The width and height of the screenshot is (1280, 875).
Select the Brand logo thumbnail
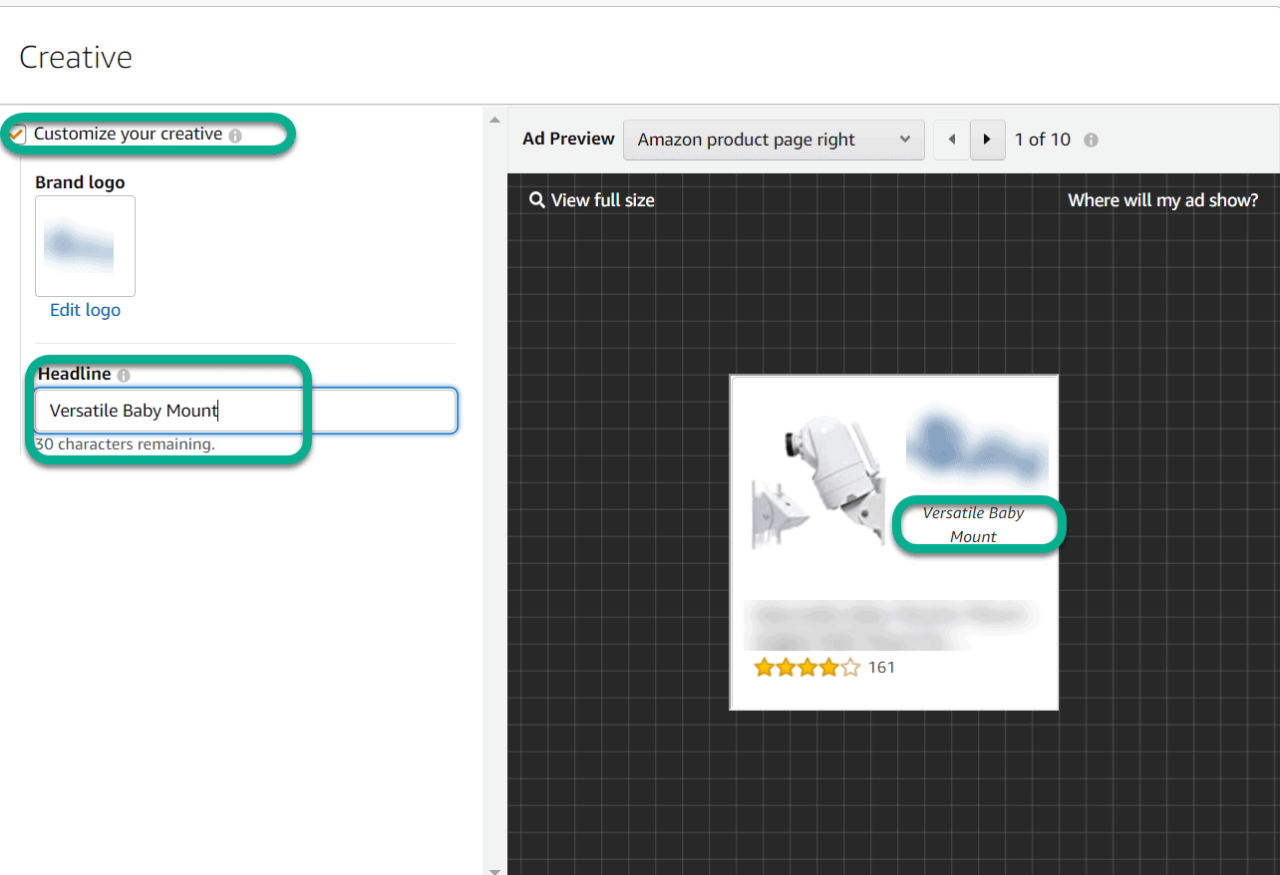point(85,246)
